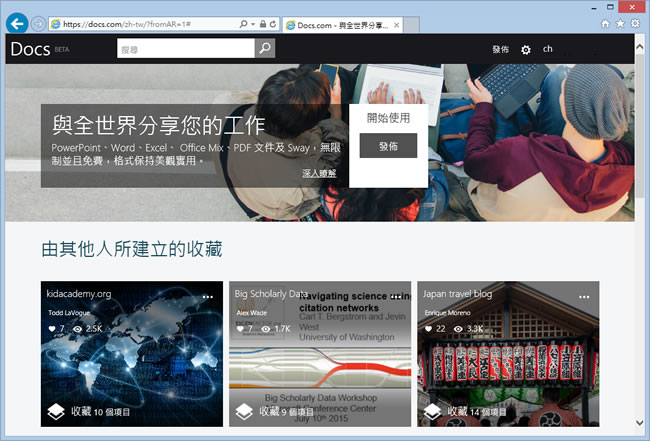
Task: Click the browser Home icon
Action: (605, 22)
